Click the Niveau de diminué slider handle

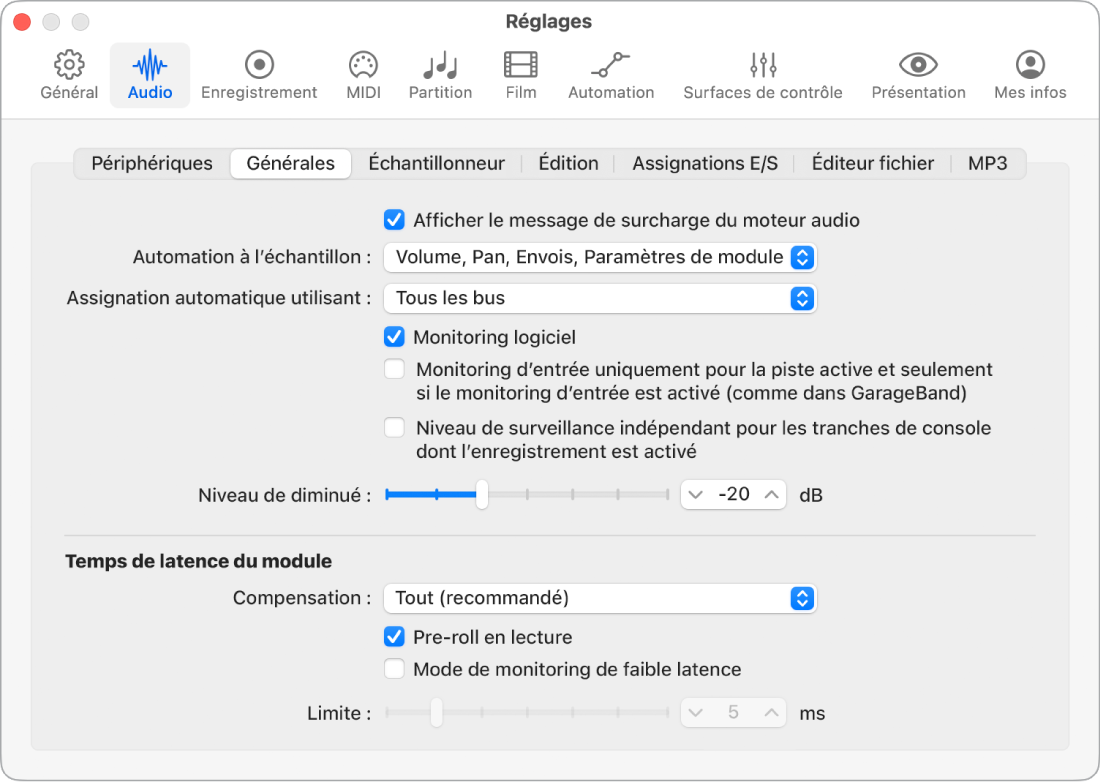click(x=481, y=494)
